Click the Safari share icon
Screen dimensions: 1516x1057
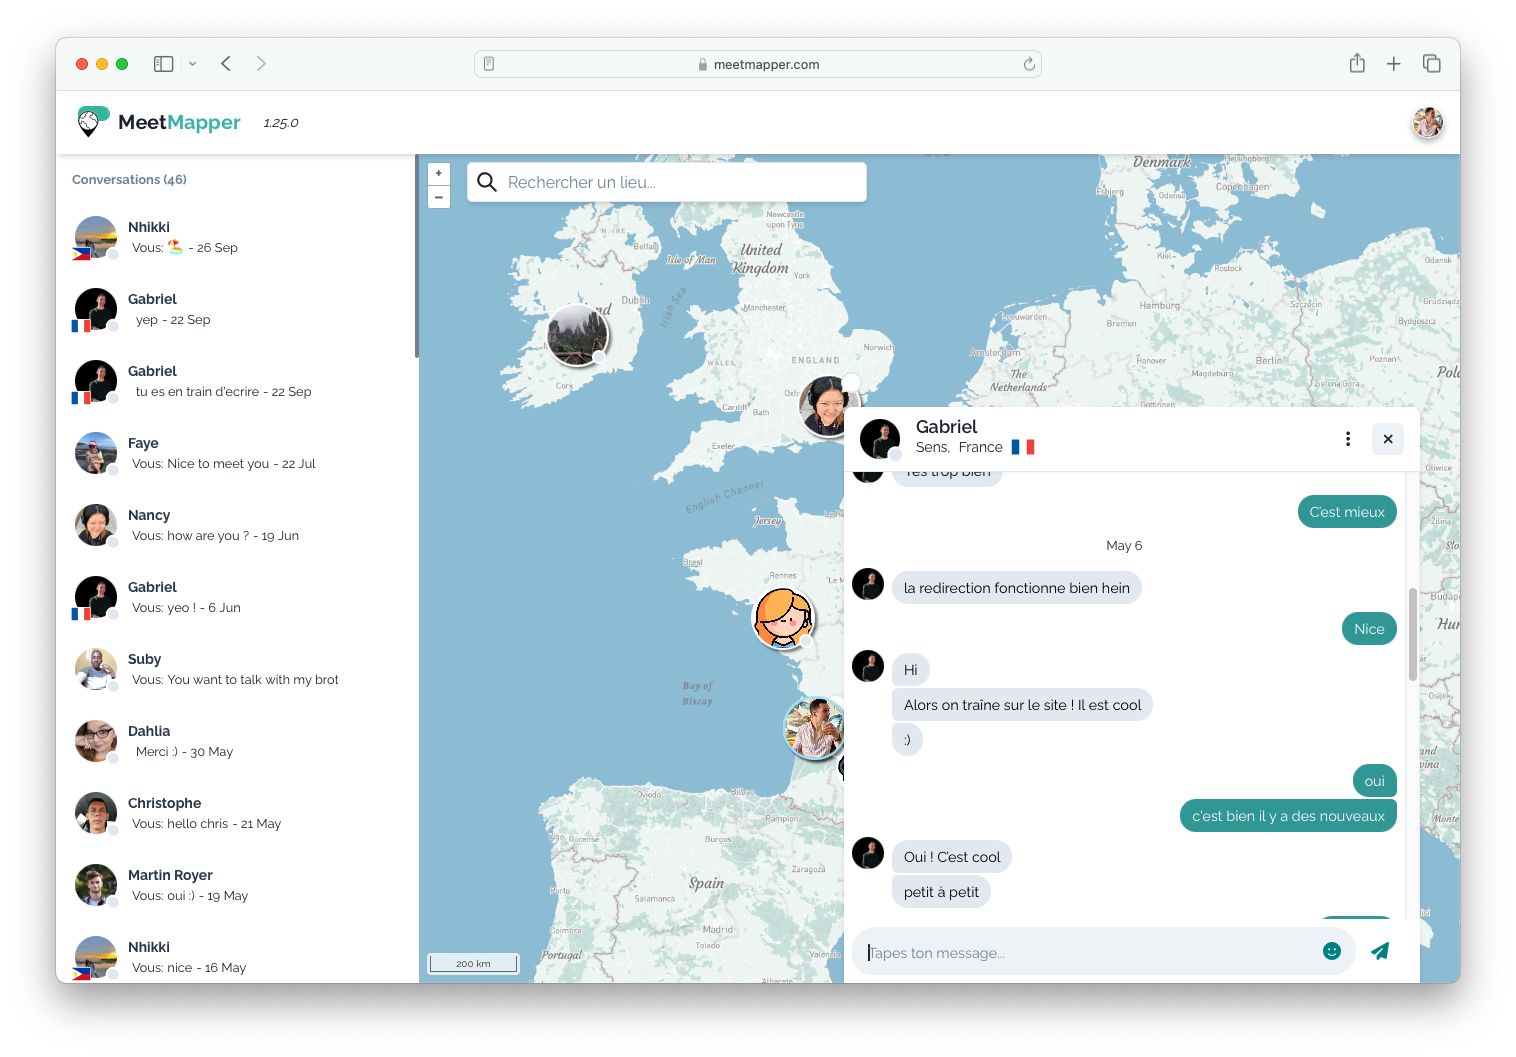[x=1357, y=63]
